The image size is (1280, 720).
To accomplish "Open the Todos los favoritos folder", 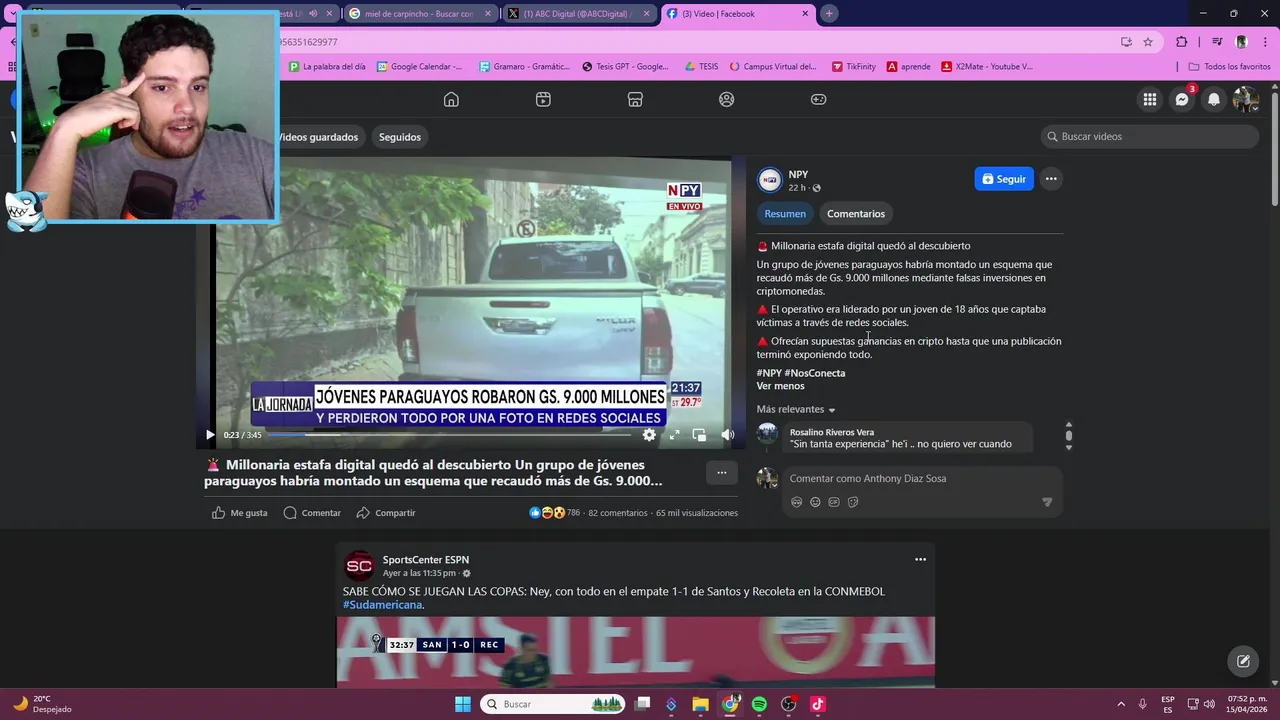I will [x=1229, y=67].
